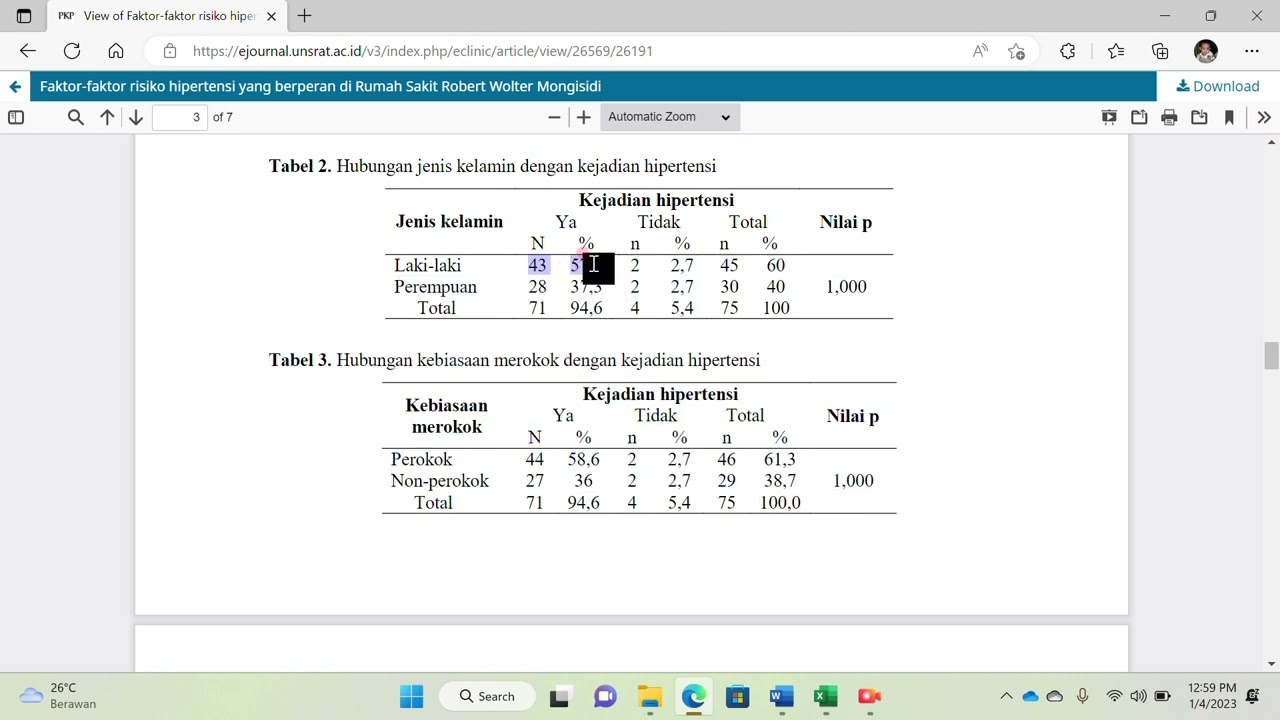Screen dimensions: 1280x720
Task: Open Word from taskbar
Action: 781,696
